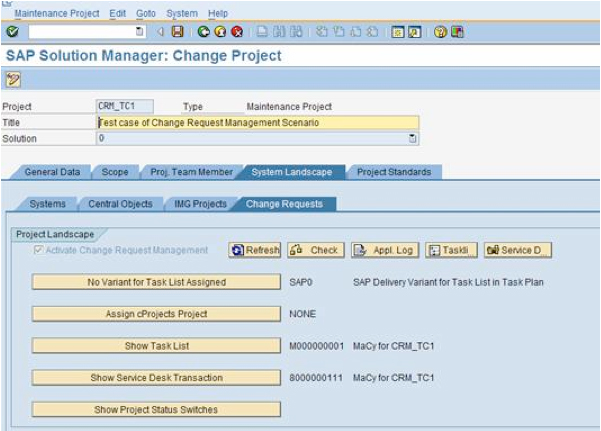Viewport: 601px width, 431px height.
Task: Open the Edit menu
Action: coord(117,13)
